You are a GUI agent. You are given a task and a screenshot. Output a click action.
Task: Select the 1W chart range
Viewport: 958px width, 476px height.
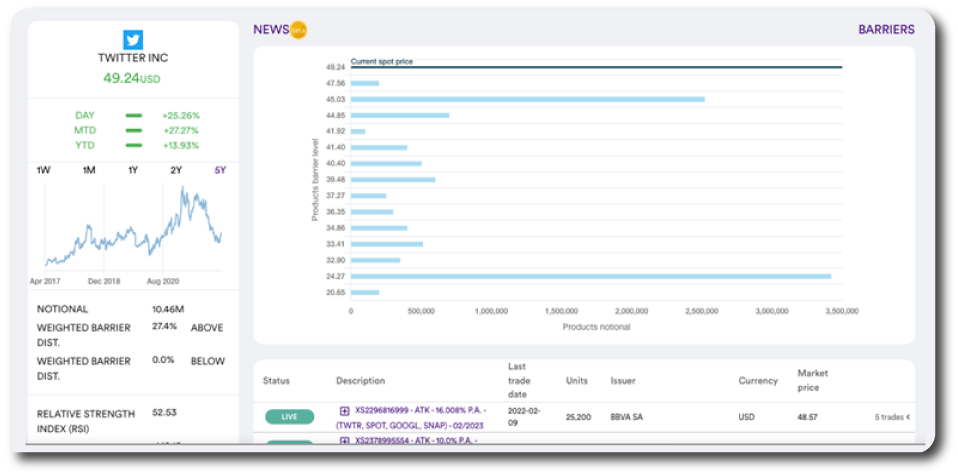43,170
